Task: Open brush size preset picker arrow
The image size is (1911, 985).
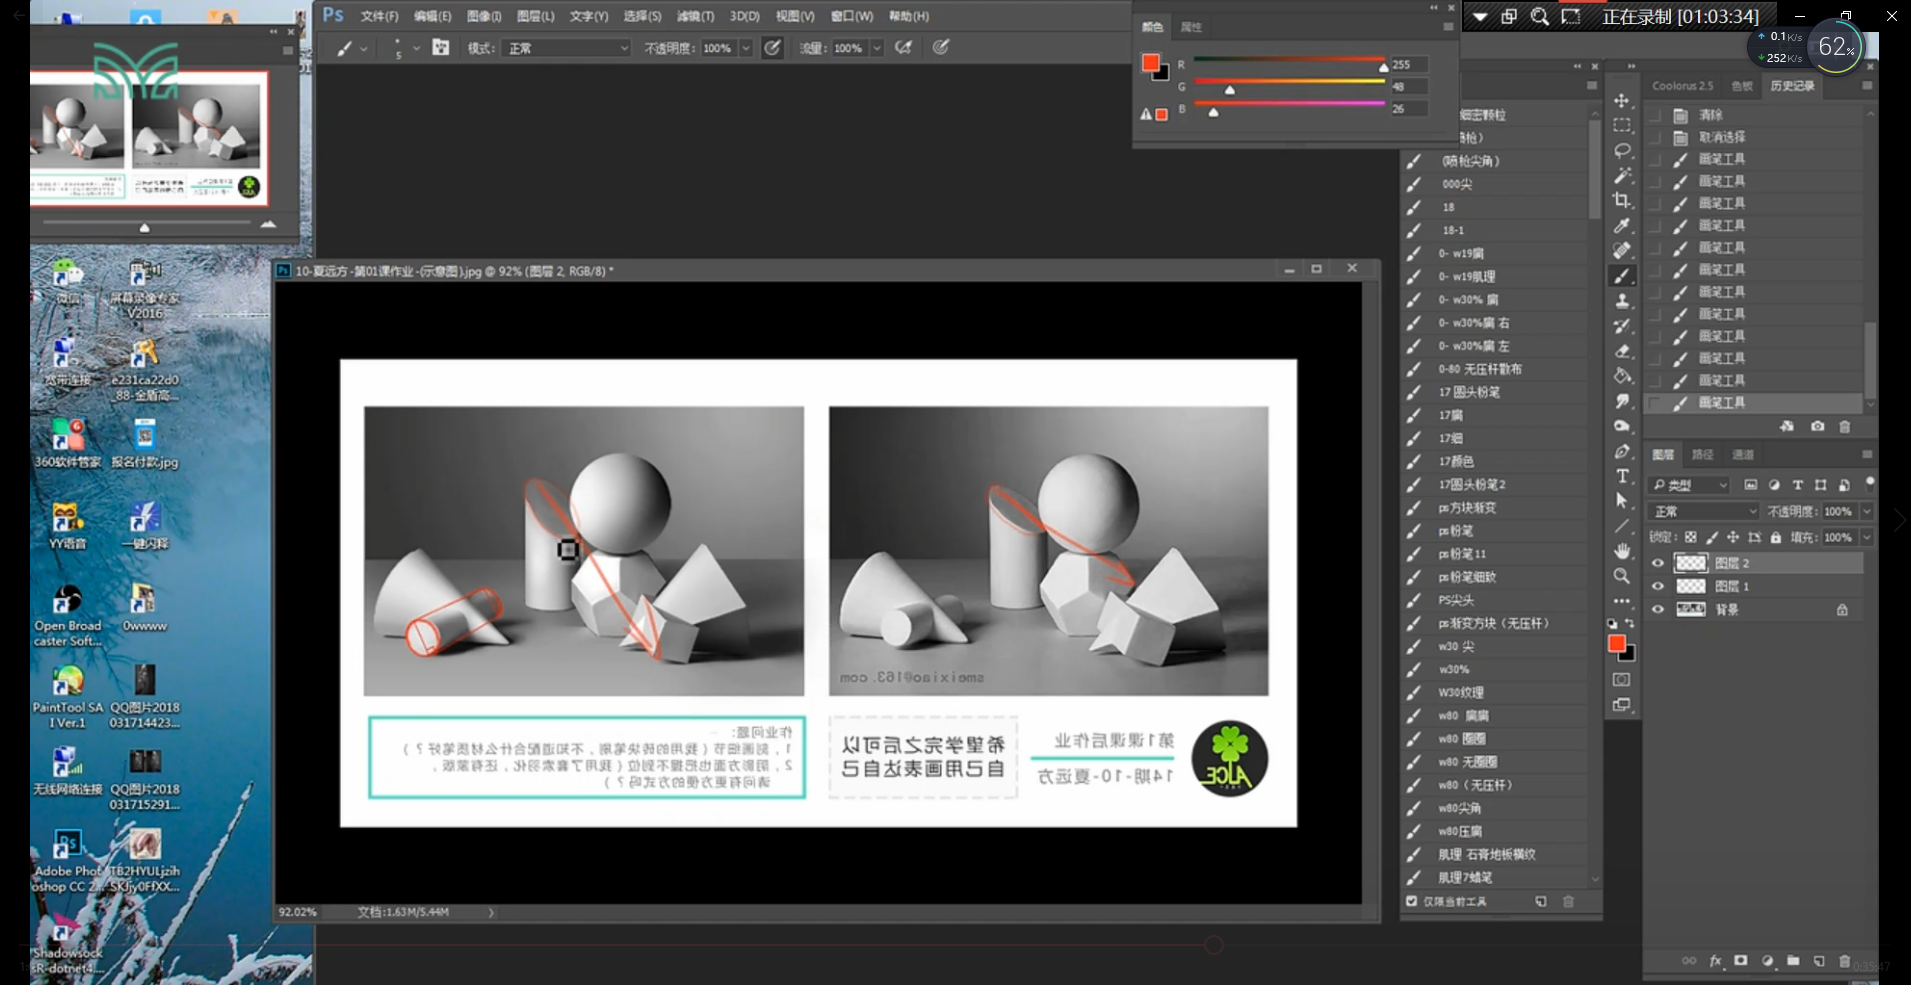Action: click(x=416, y=48)
